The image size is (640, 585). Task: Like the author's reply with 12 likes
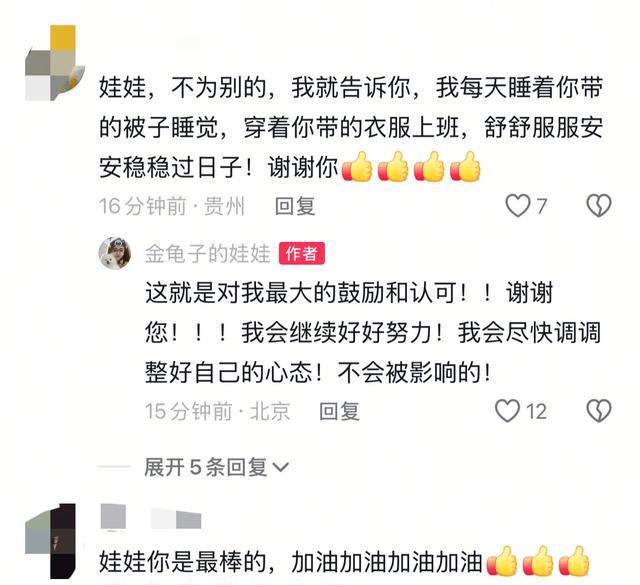click(507, 411)
